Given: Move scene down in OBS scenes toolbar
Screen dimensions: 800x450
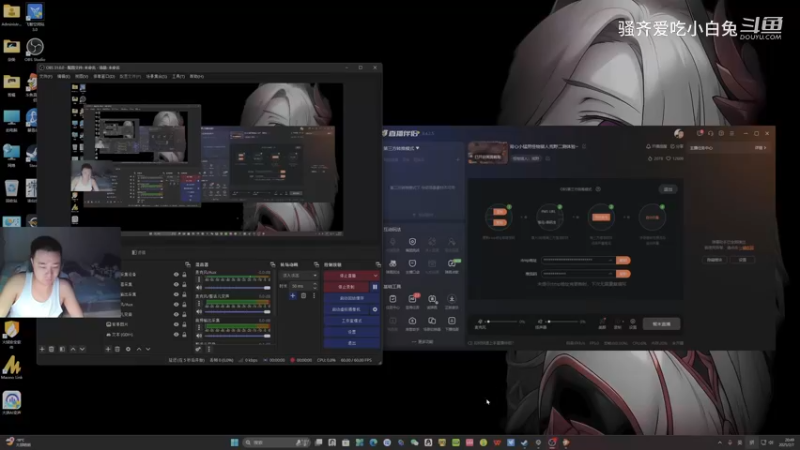Looking at the screenshot, I should [82, 349].
